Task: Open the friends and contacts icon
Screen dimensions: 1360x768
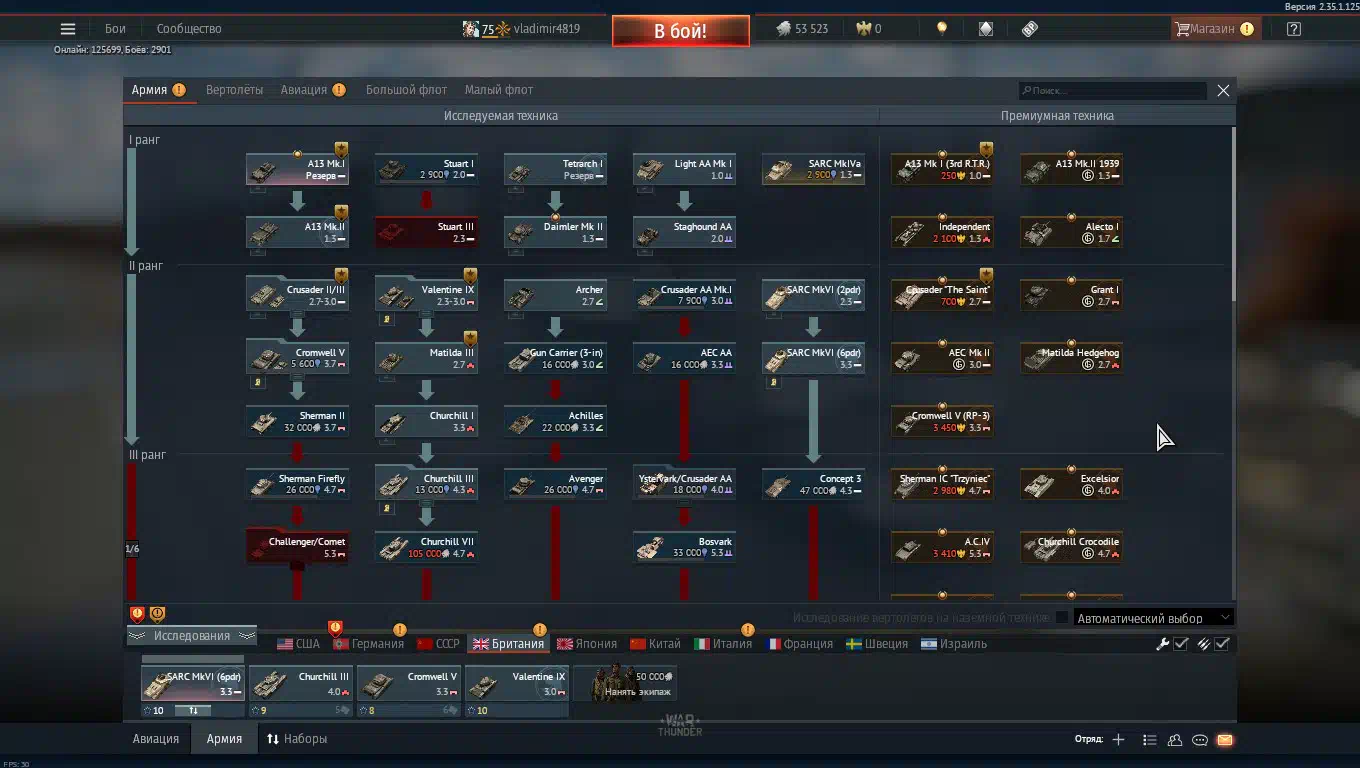Action: [x=1175, y=740]
